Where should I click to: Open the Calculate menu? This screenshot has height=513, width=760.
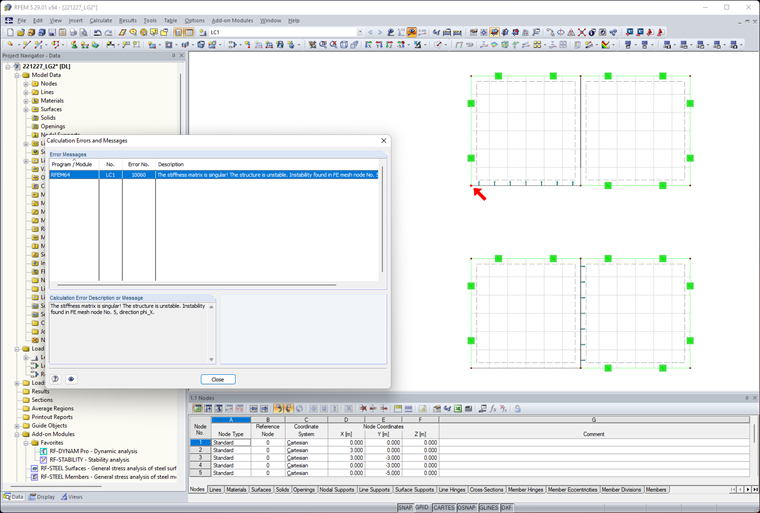101,20
